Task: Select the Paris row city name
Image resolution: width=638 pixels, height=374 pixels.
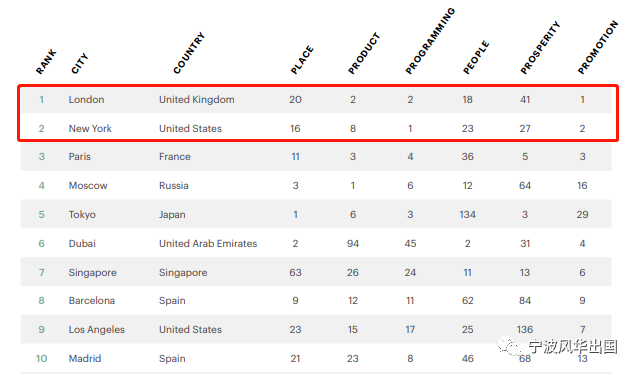Action: pos(80,157)
